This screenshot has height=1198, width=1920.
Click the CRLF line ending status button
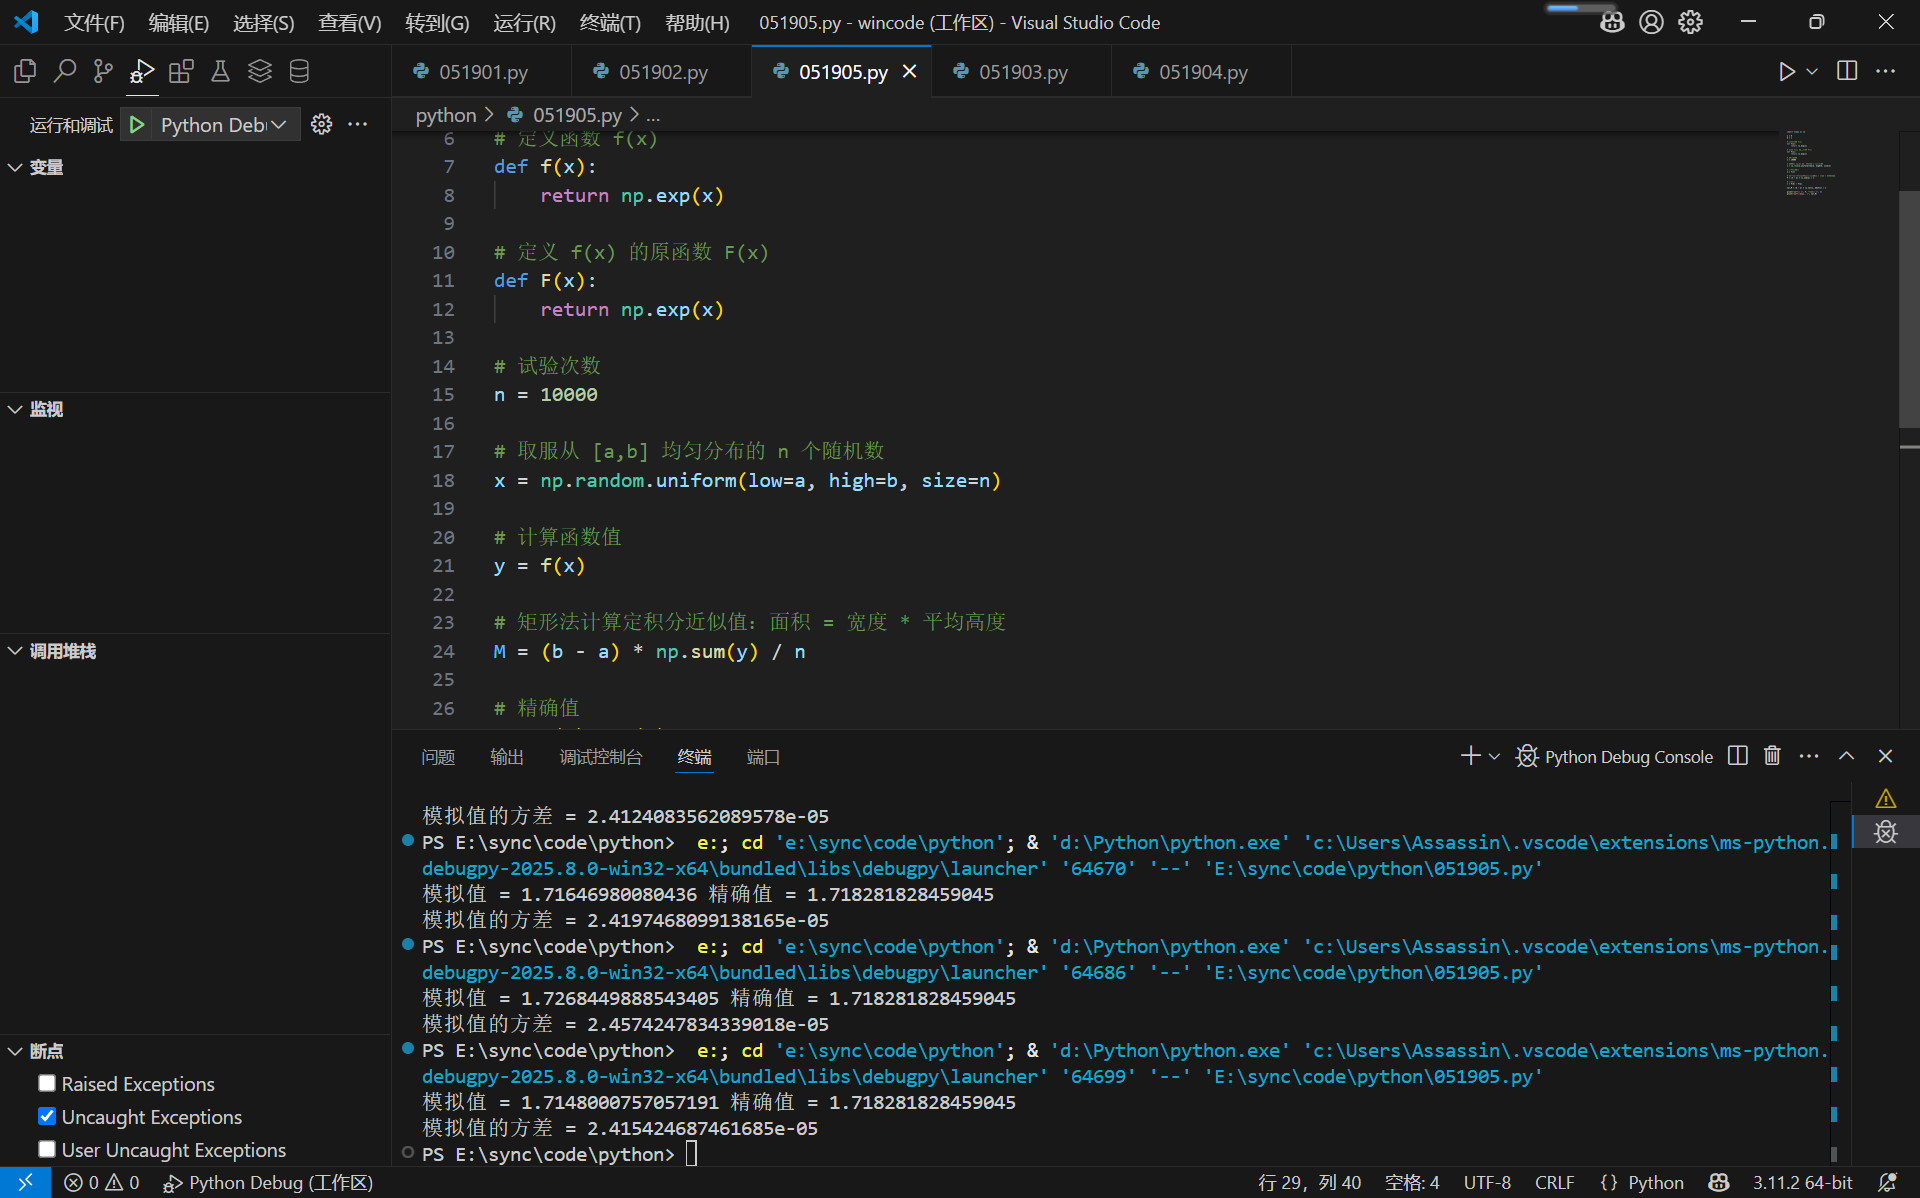point(1554,1182)
